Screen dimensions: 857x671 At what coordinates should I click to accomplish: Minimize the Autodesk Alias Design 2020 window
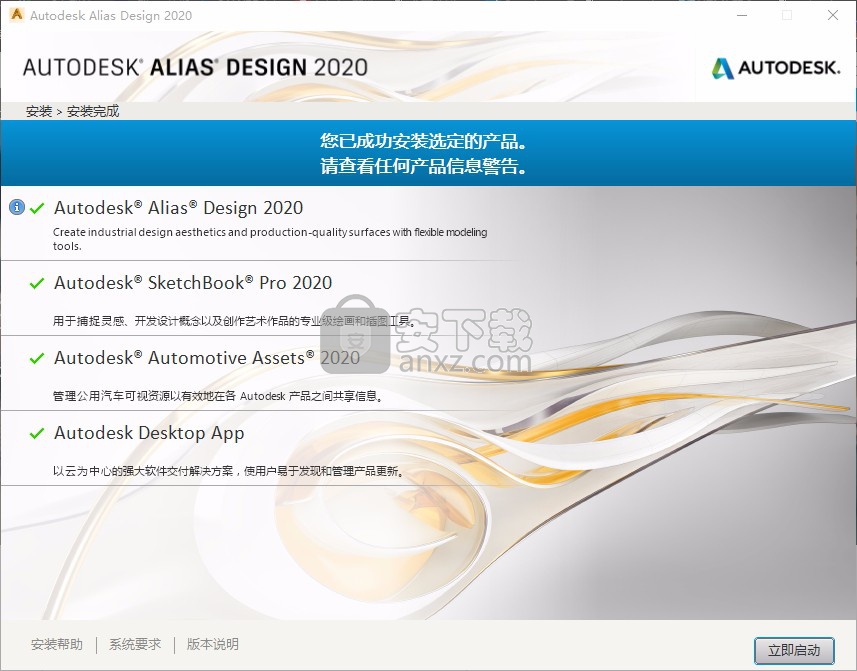click(x=742, y=15)
